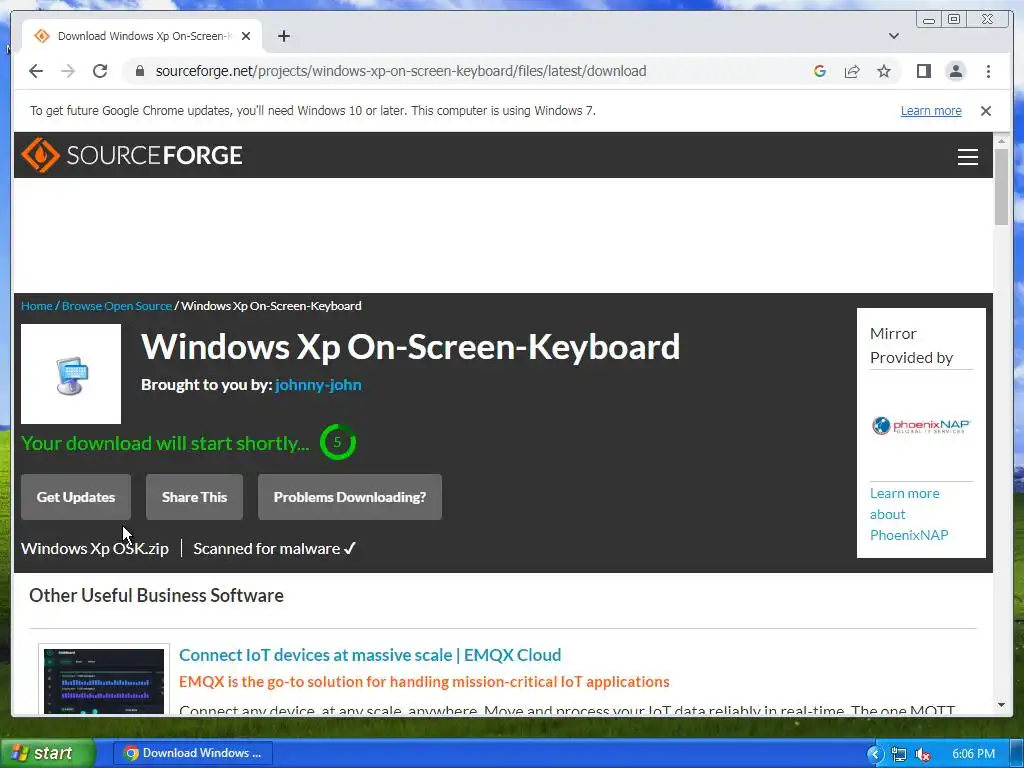Click the scrollbar up arrow
This screenshot has width=1024, height=768.
1001,140
